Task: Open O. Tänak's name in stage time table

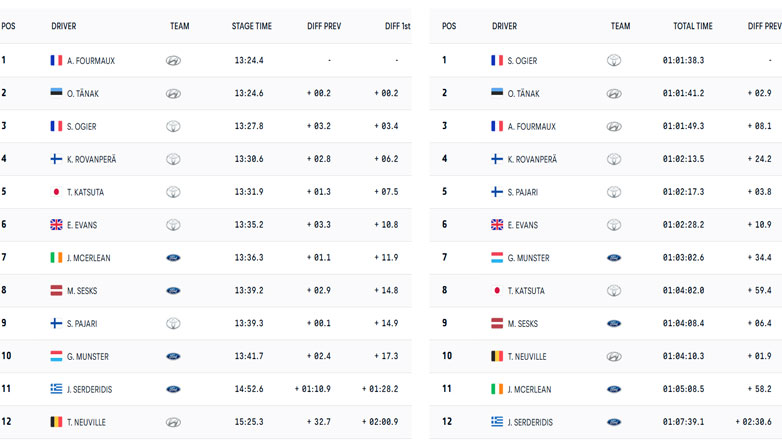Action: [82, 94]
